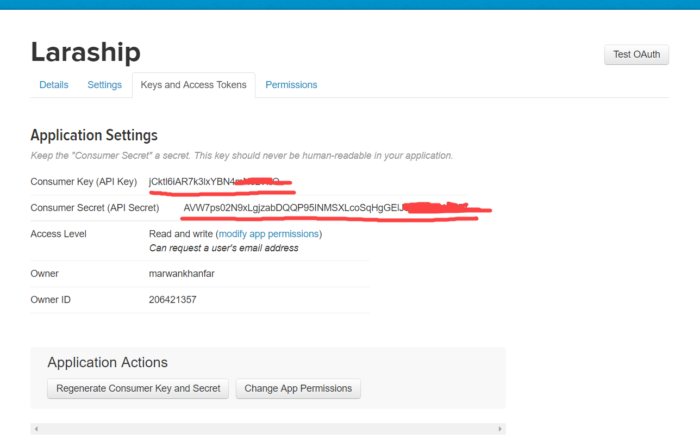Click the right scroll arrow icon
The image size is (700, 439).
pyautogui.click(x=500, y=429)
